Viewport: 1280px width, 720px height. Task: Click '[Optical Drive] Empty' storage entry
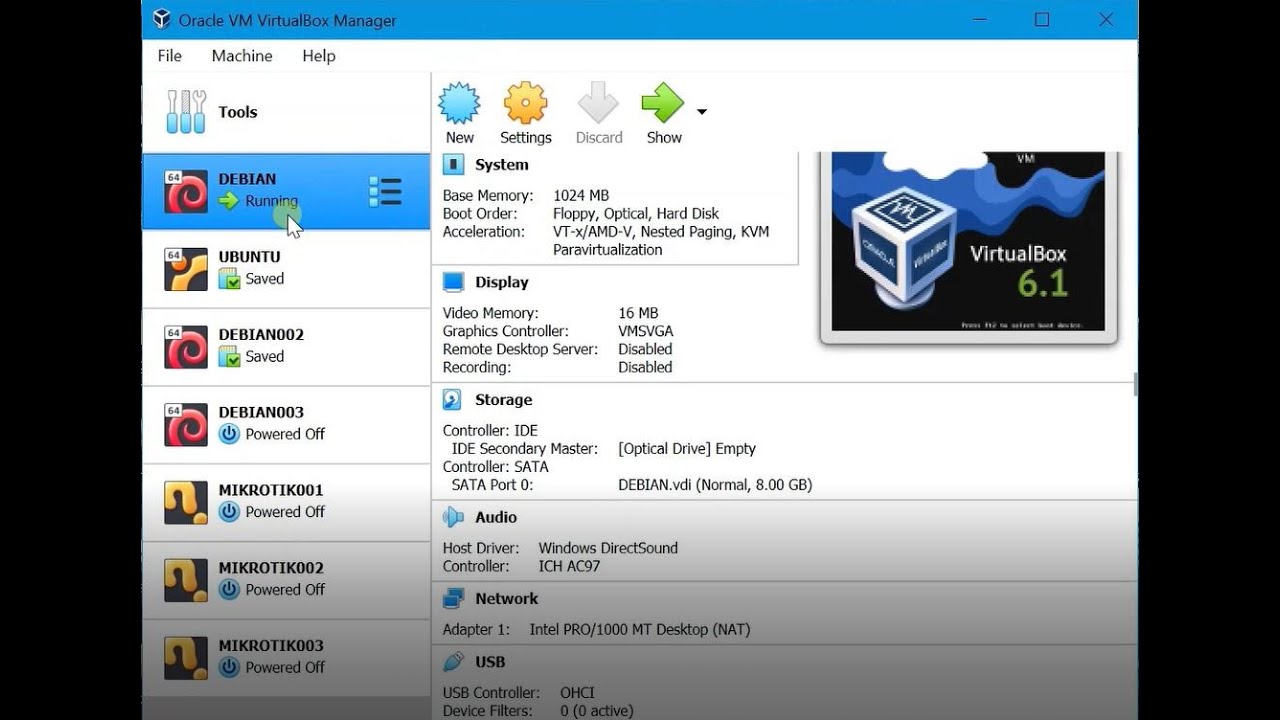(687, 449)
